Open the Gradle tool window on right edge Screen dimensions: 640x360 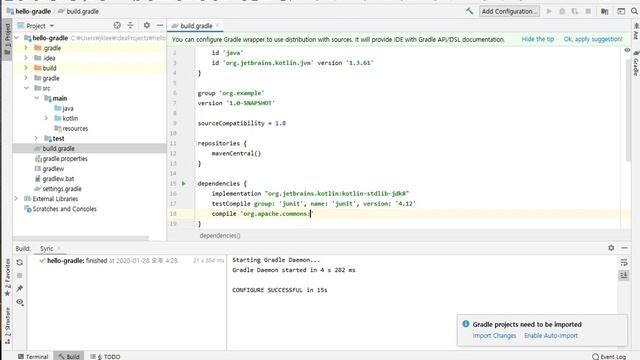pyautogui.click(x=636, y=63)
